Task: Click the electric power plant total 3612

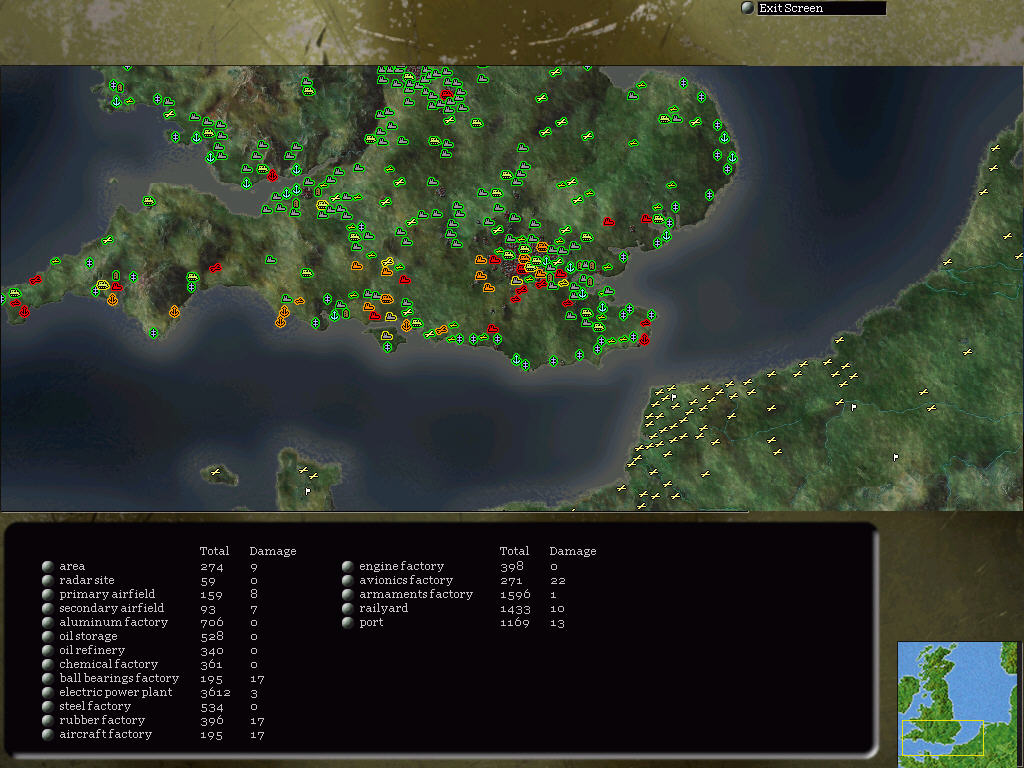Action: pos(215,692)
